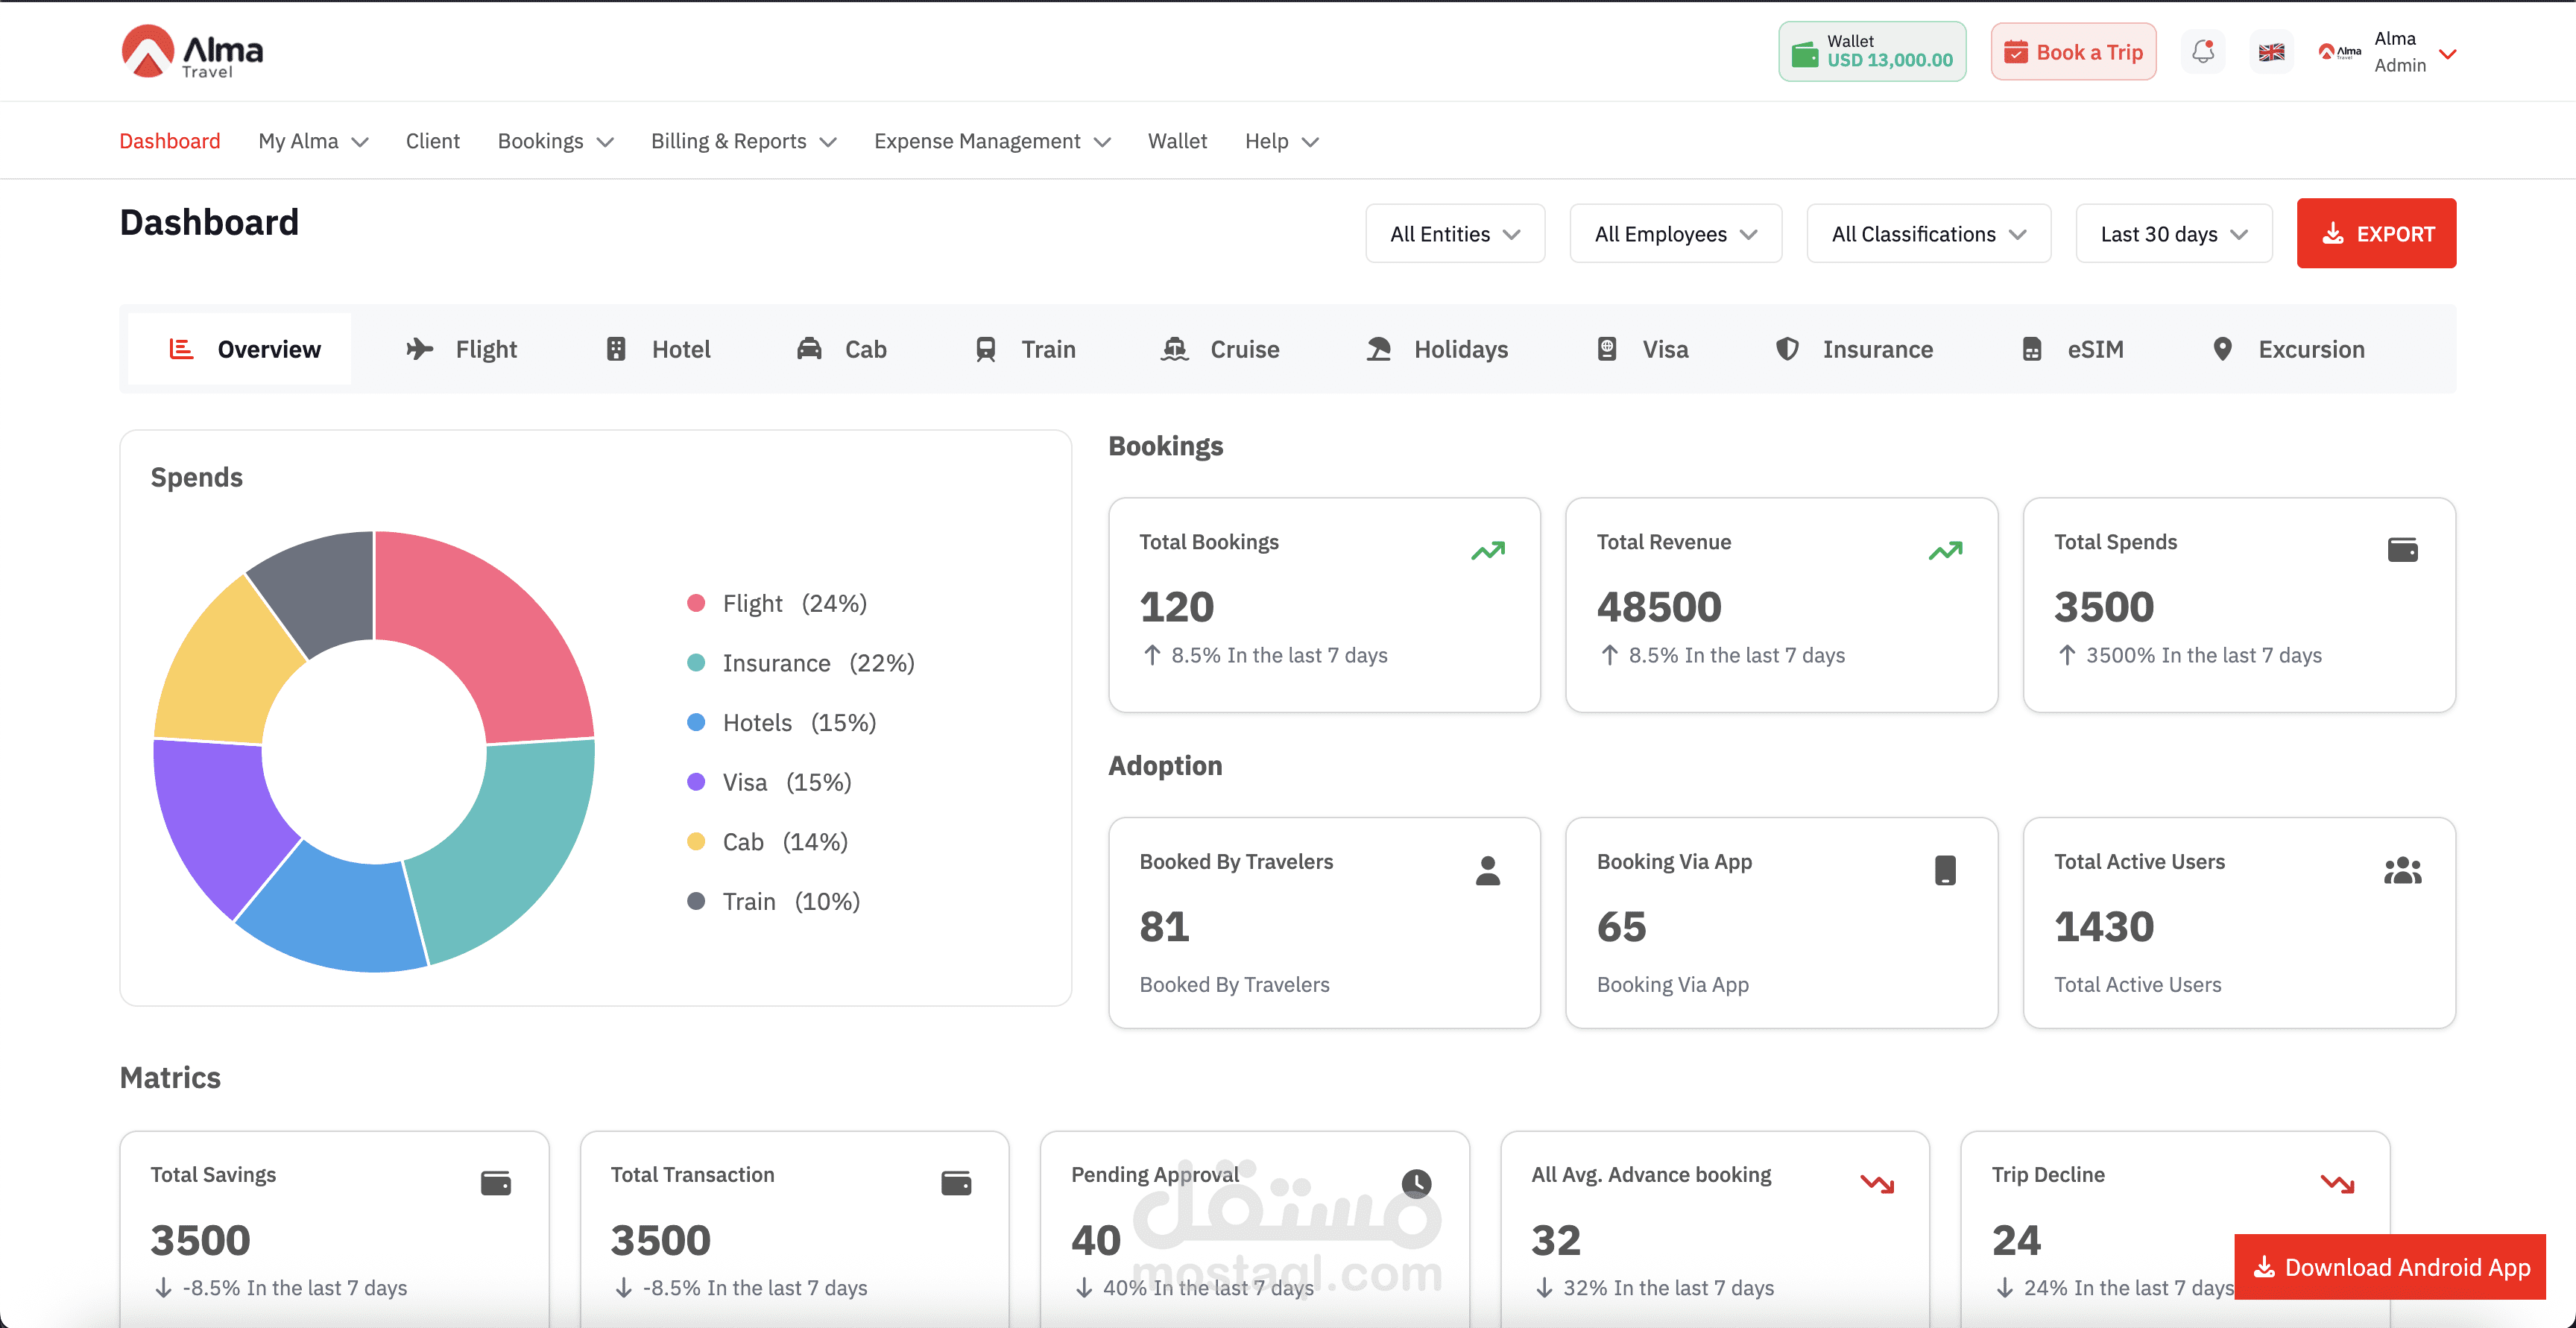Click wallet icon in Total Spends card
Image resolution: width=2576 pixels, height=1328 pixels.
(2402, 550)
